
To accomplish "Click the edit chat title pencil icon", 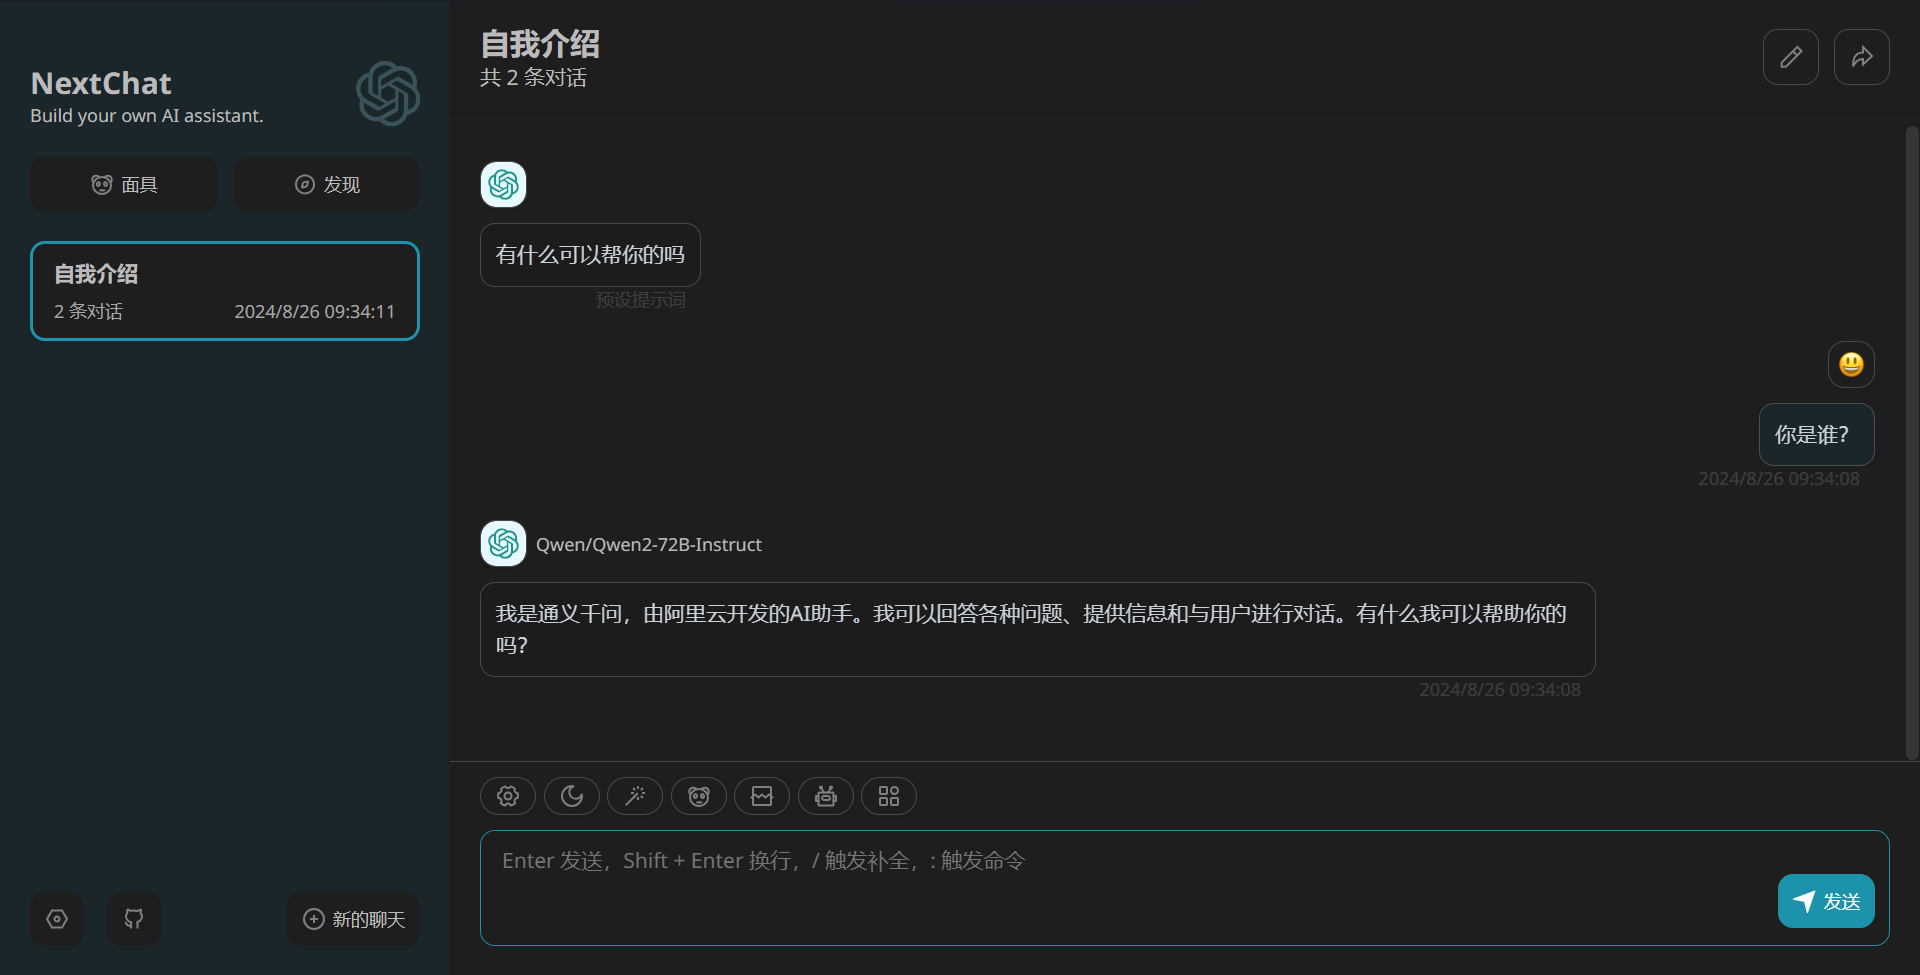I will point(1791,57).
